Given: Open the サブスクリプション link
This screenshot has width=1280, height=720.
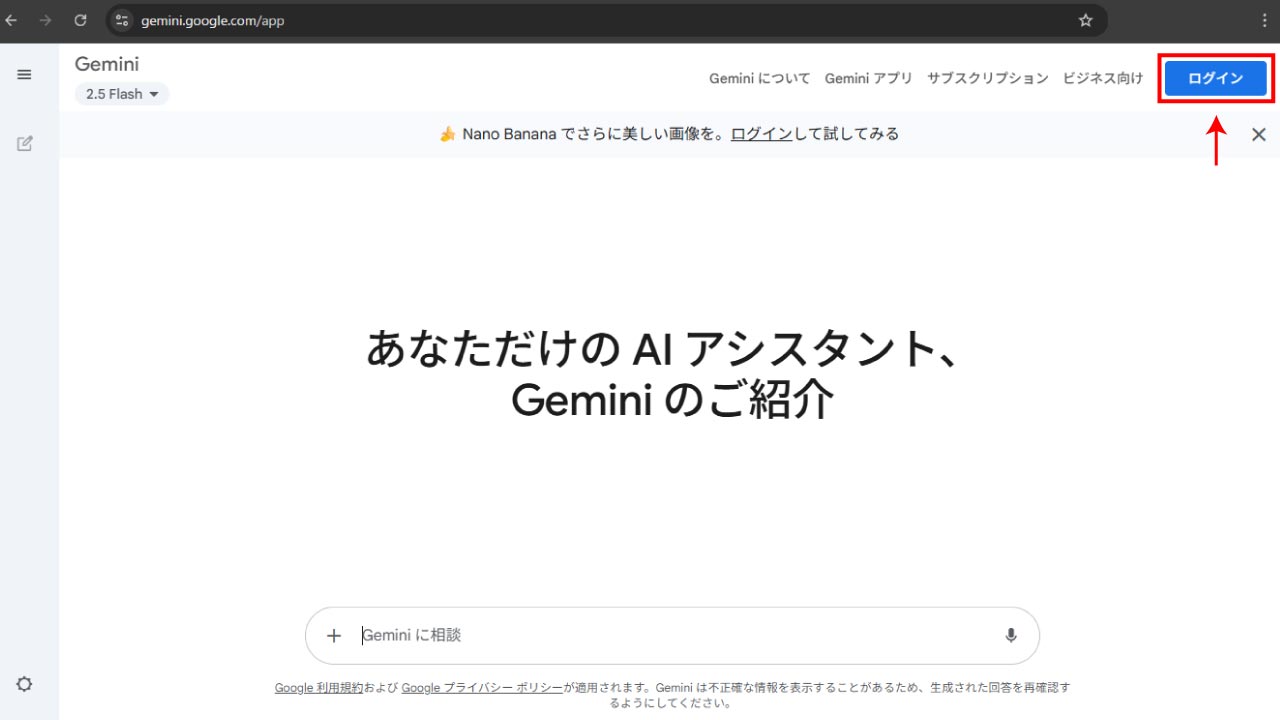Looking at the screenshot, I should 988,78.
